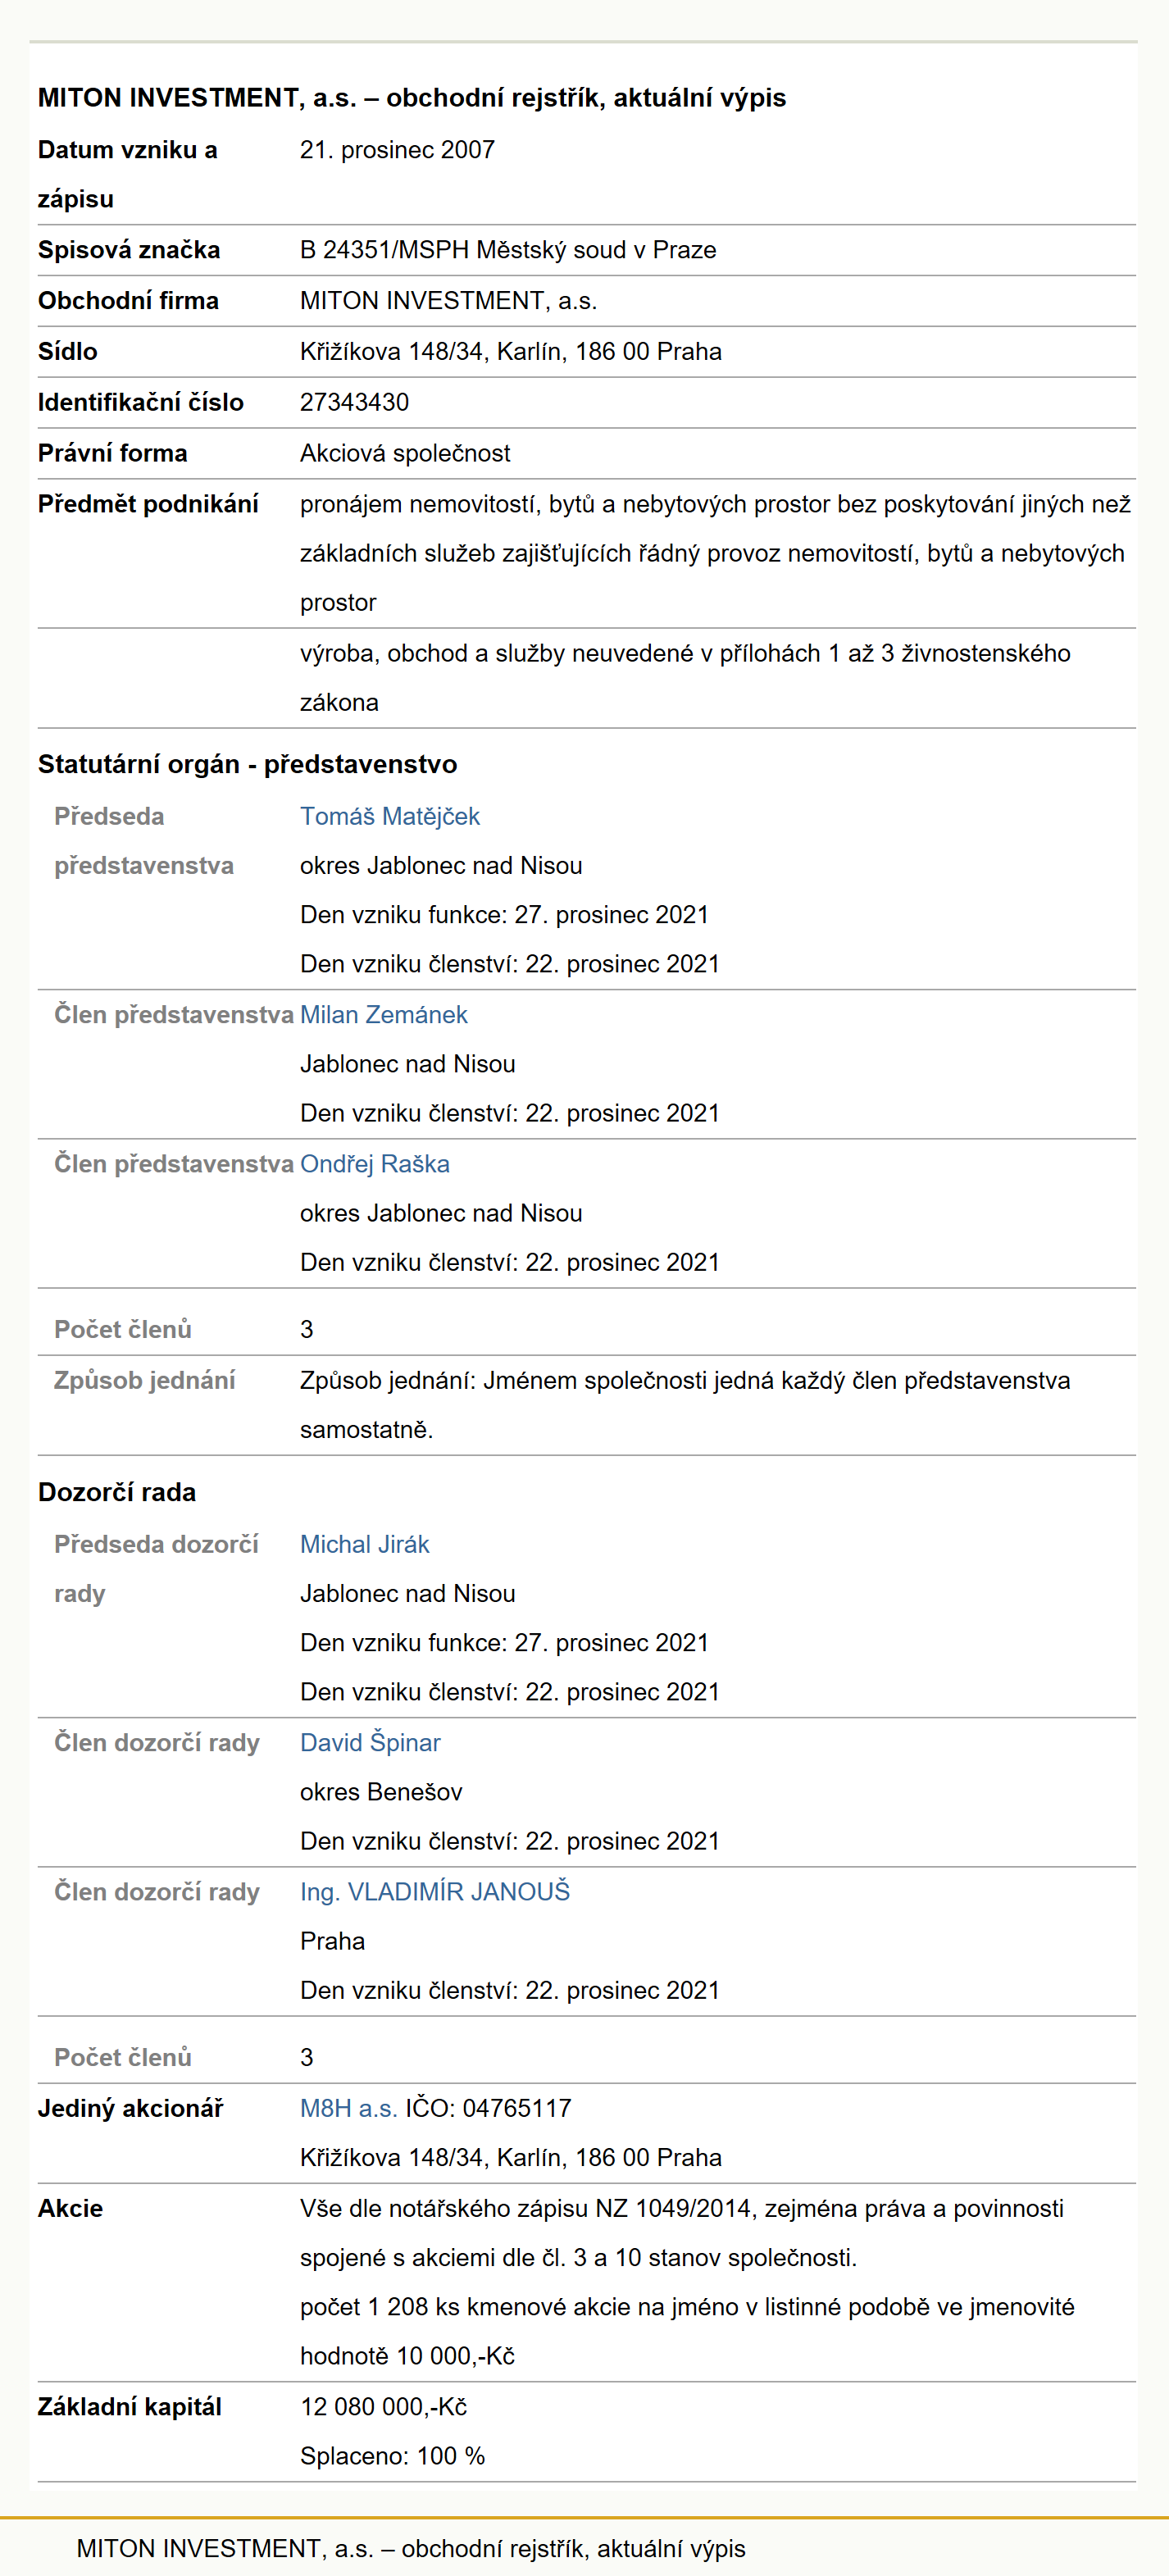Click the Splaceno: 100 % text
The height and width of the screenshot is (2576, 1169).
coord(392,2455)
